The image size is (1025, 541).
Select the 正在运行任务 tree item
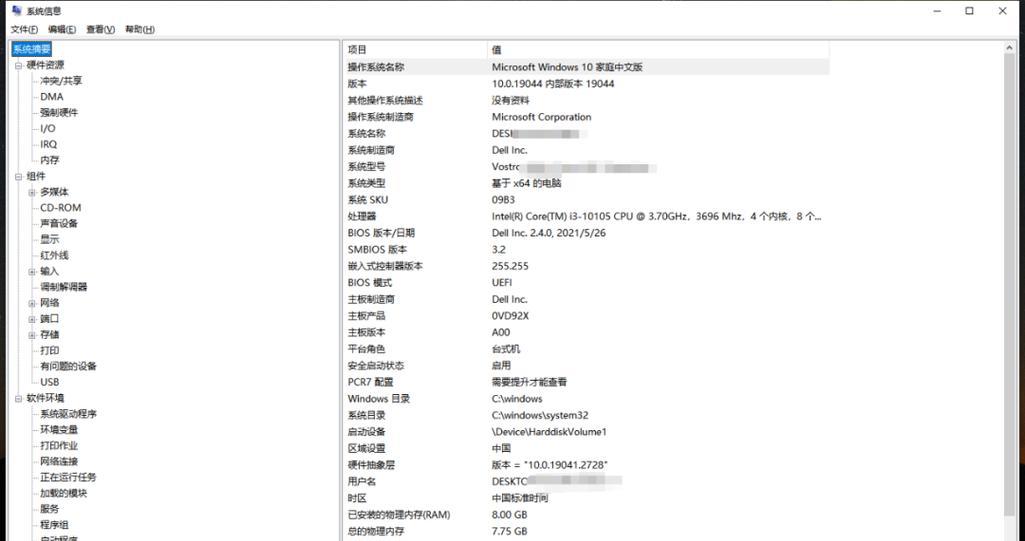[68, 478]
